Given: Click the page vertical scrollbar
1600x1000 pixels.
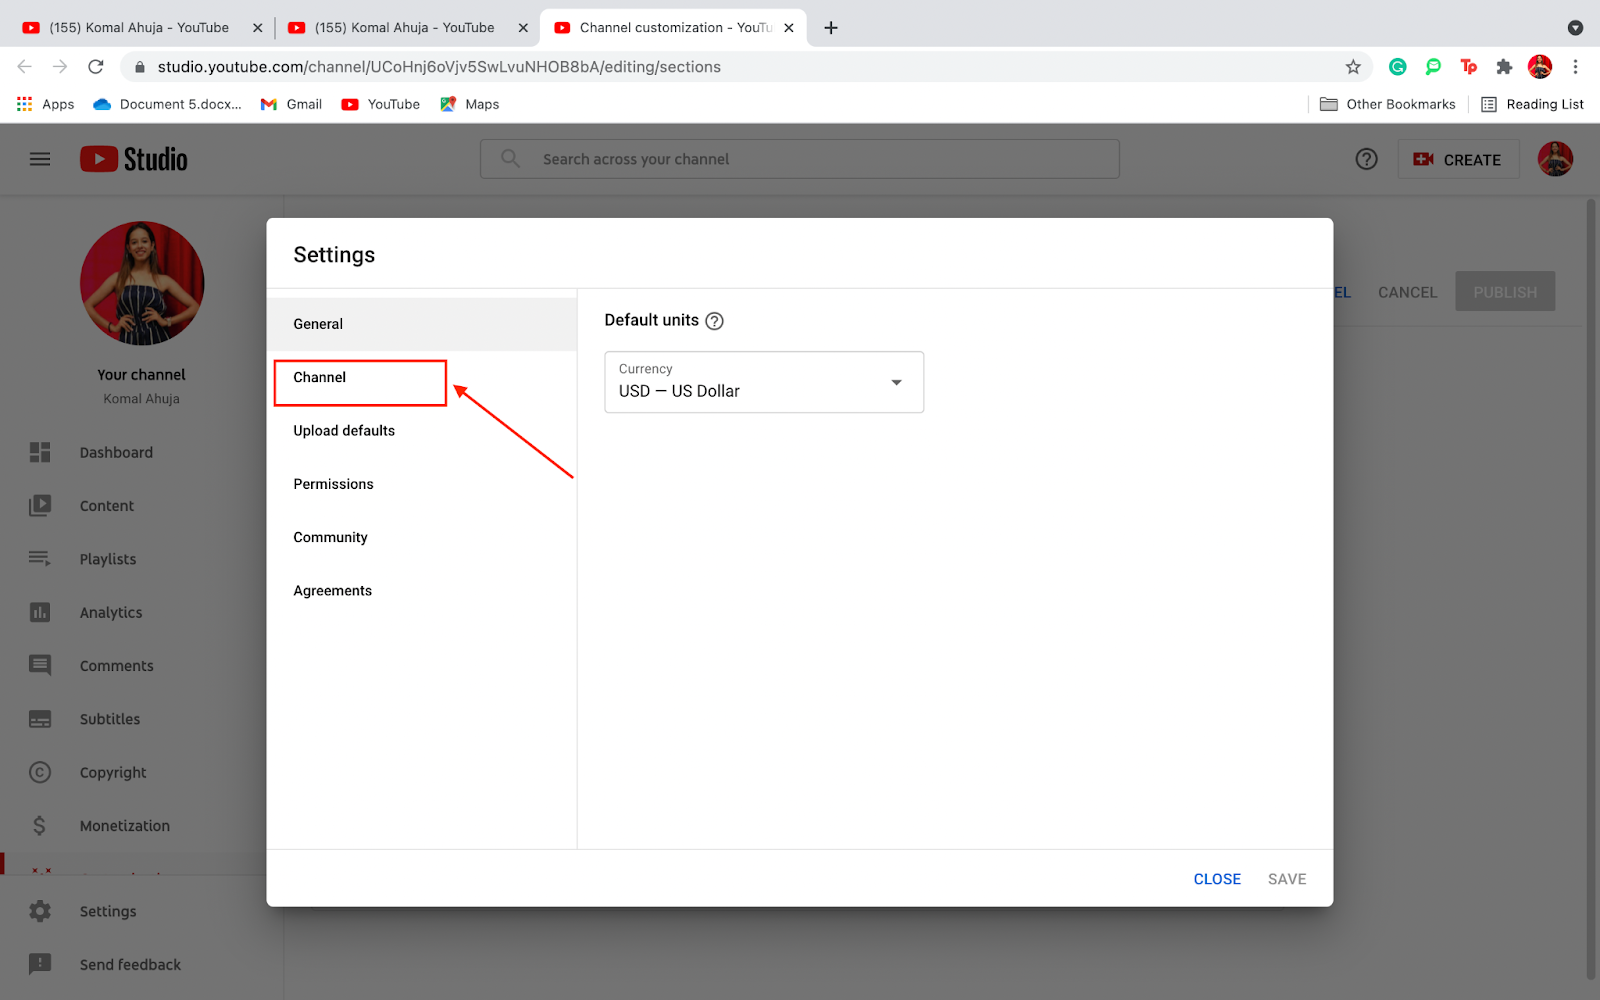Looking at the screenshot, I should tap(1592, 590).
